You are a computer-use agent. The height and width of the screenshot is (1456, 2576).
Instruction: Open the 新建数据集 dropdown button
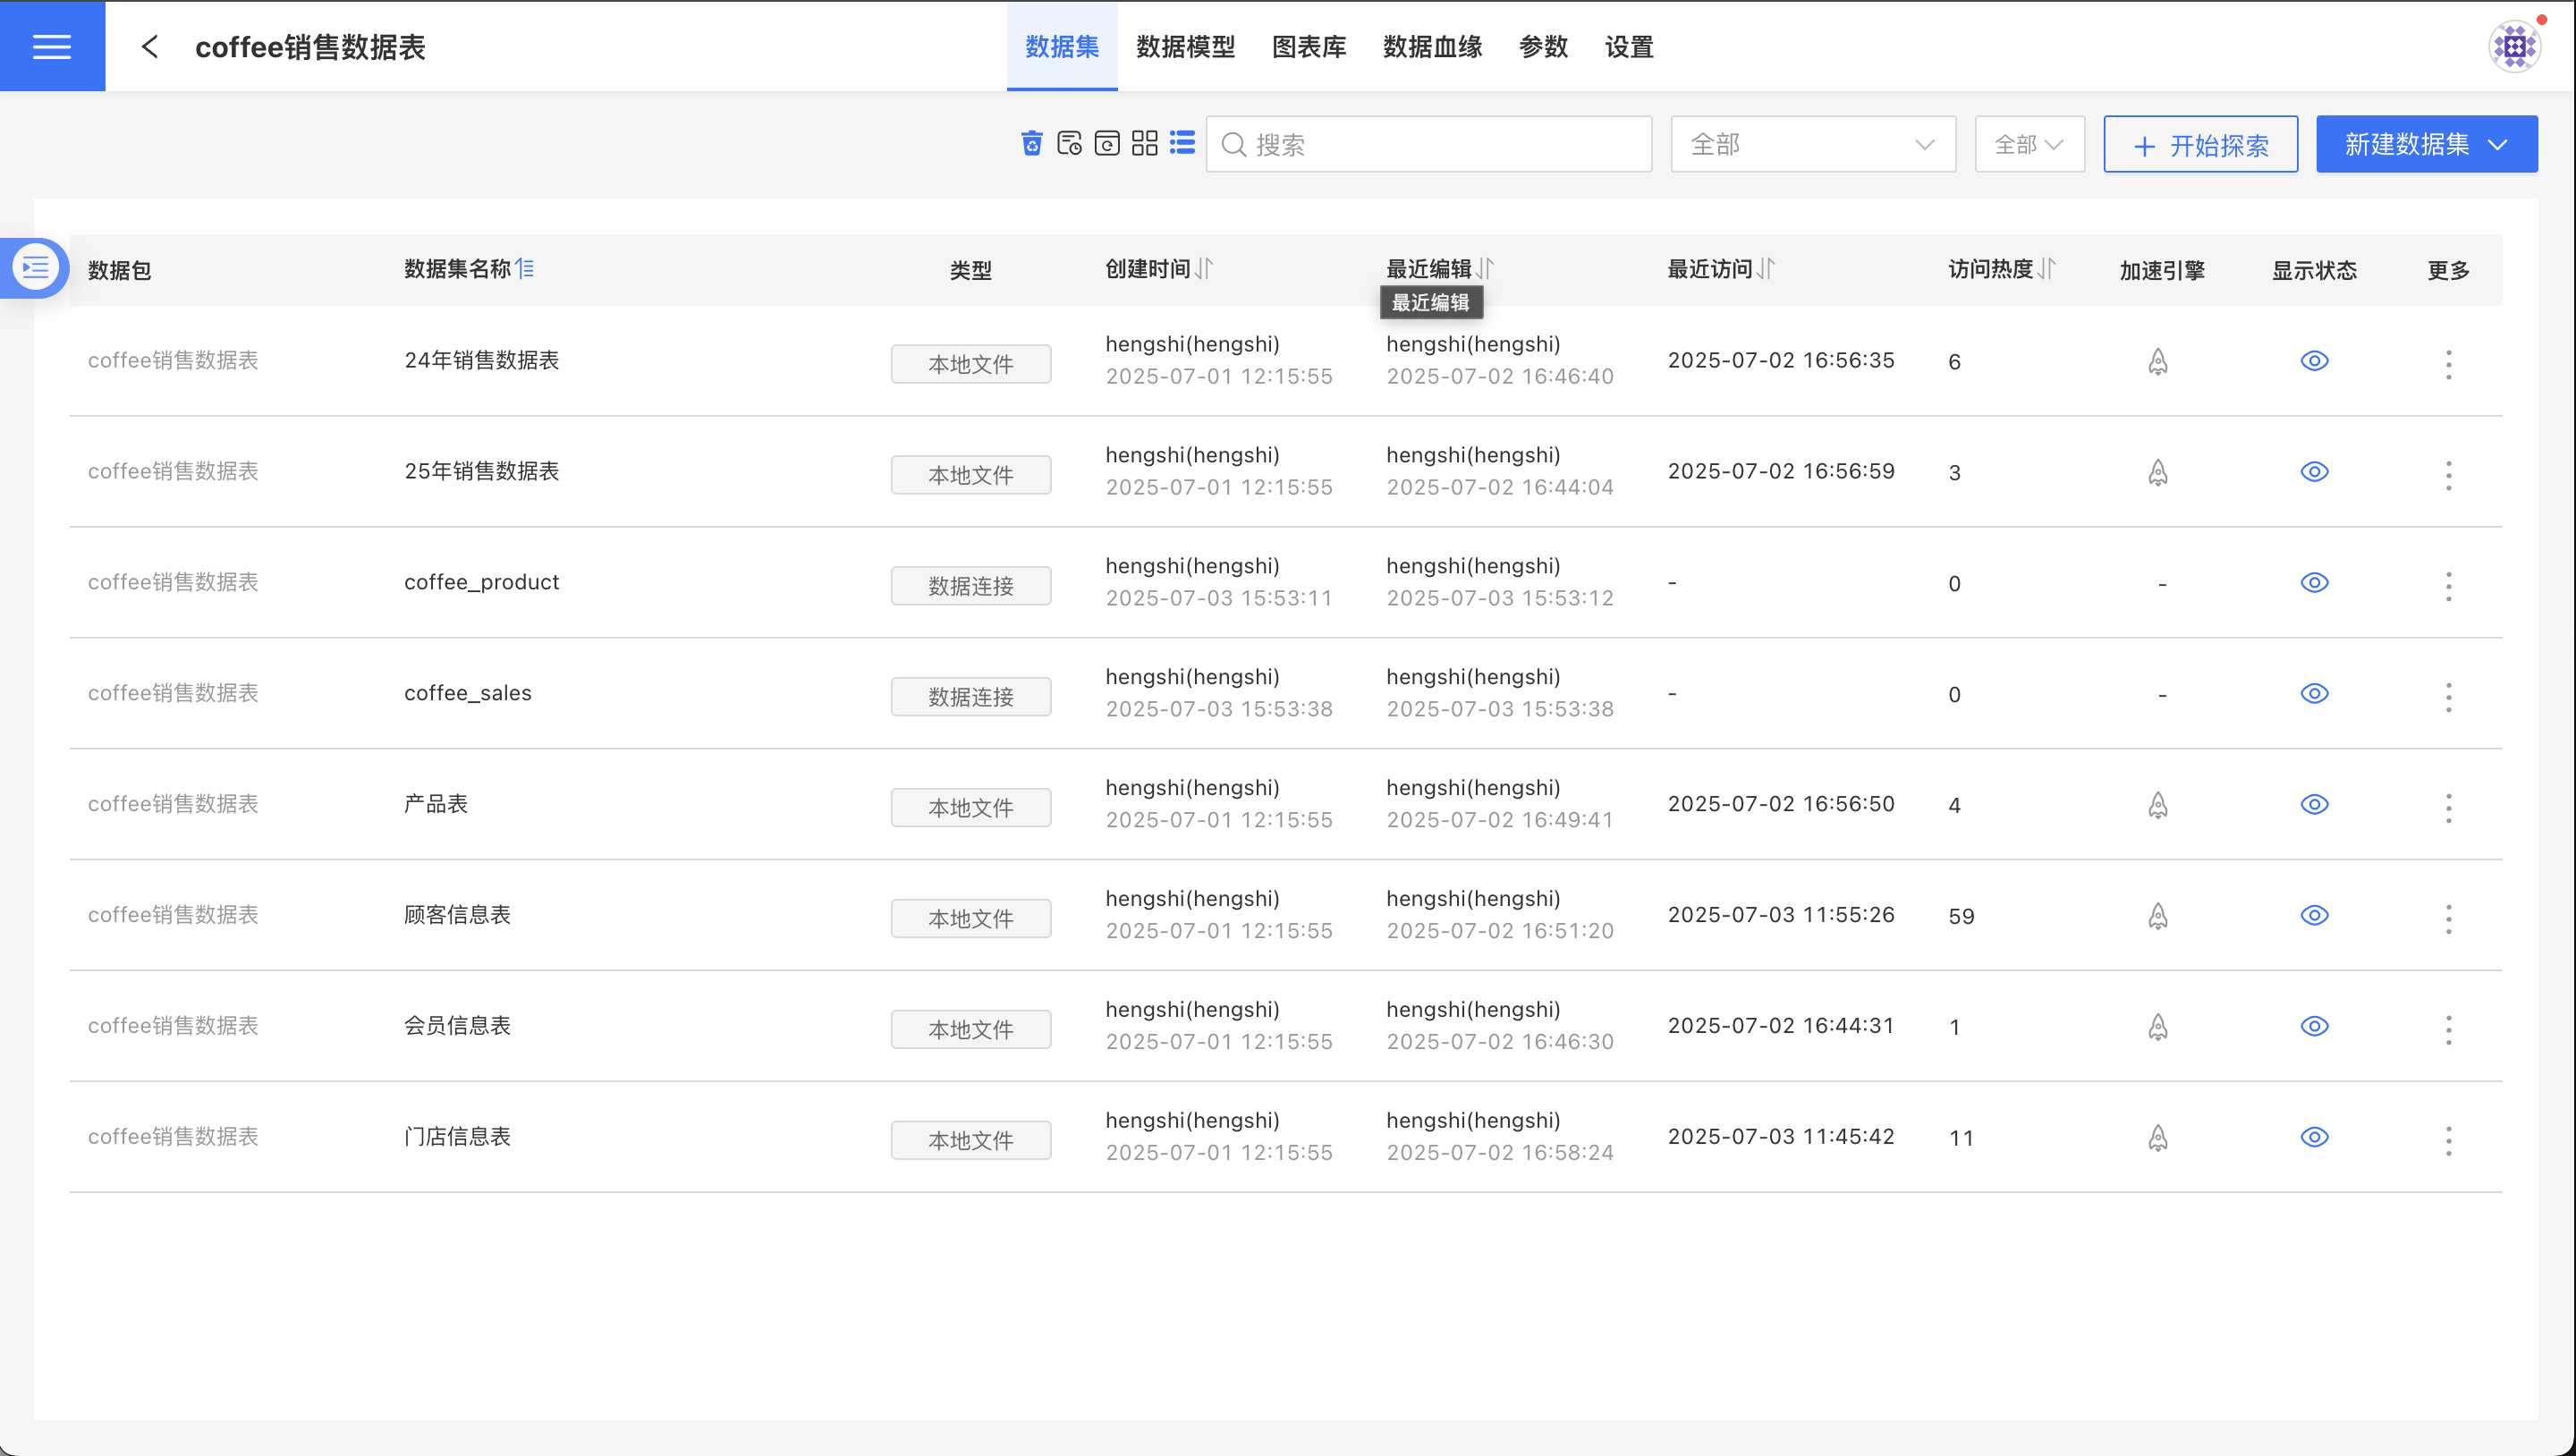(x=2426, y=145)
